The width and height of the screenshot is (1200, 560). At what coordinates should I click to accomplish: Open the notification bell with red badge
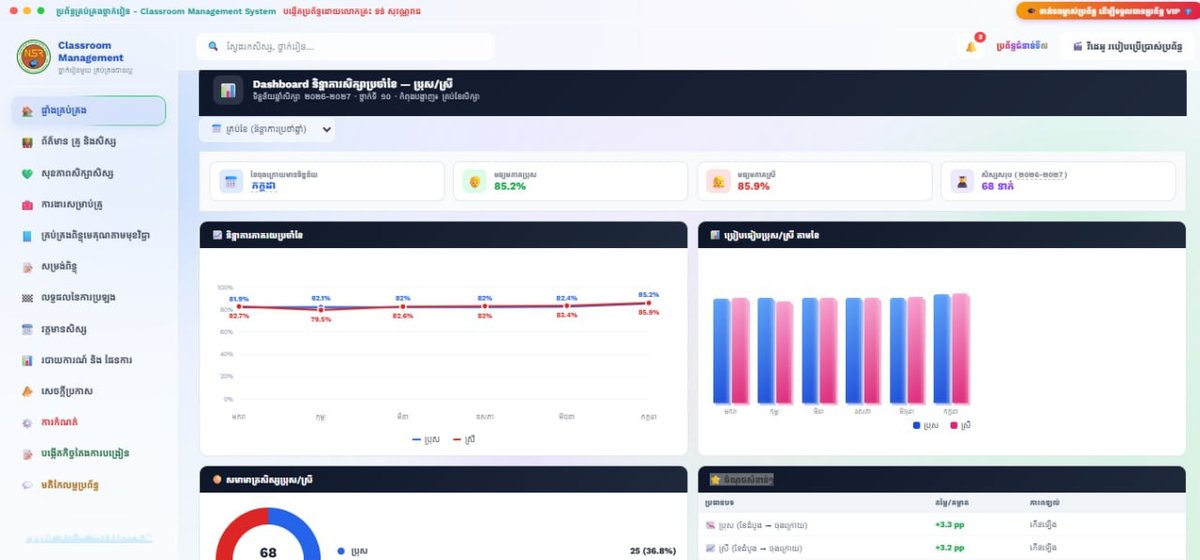tap(971, 46)
